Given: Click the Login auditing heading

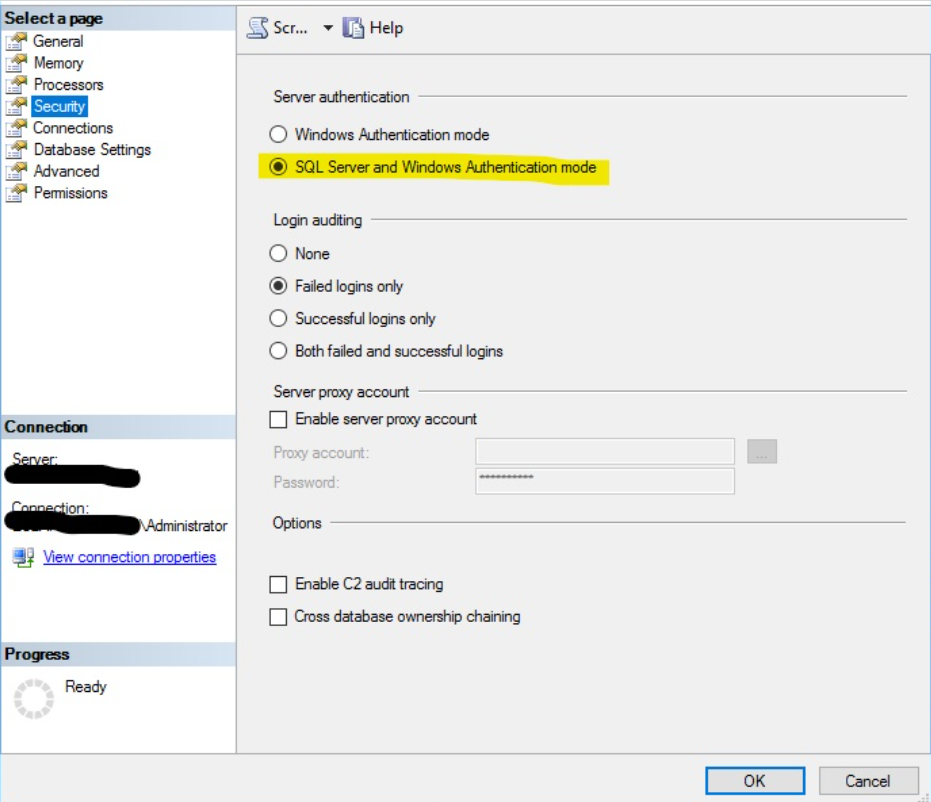Looking at the screenshot, I should coord(318,220).
